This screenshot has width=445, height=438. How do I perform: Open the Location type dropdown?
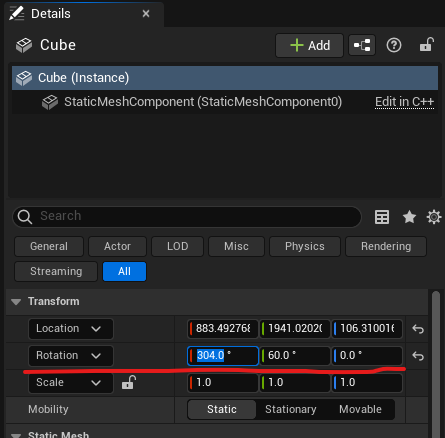click(71, 329)
